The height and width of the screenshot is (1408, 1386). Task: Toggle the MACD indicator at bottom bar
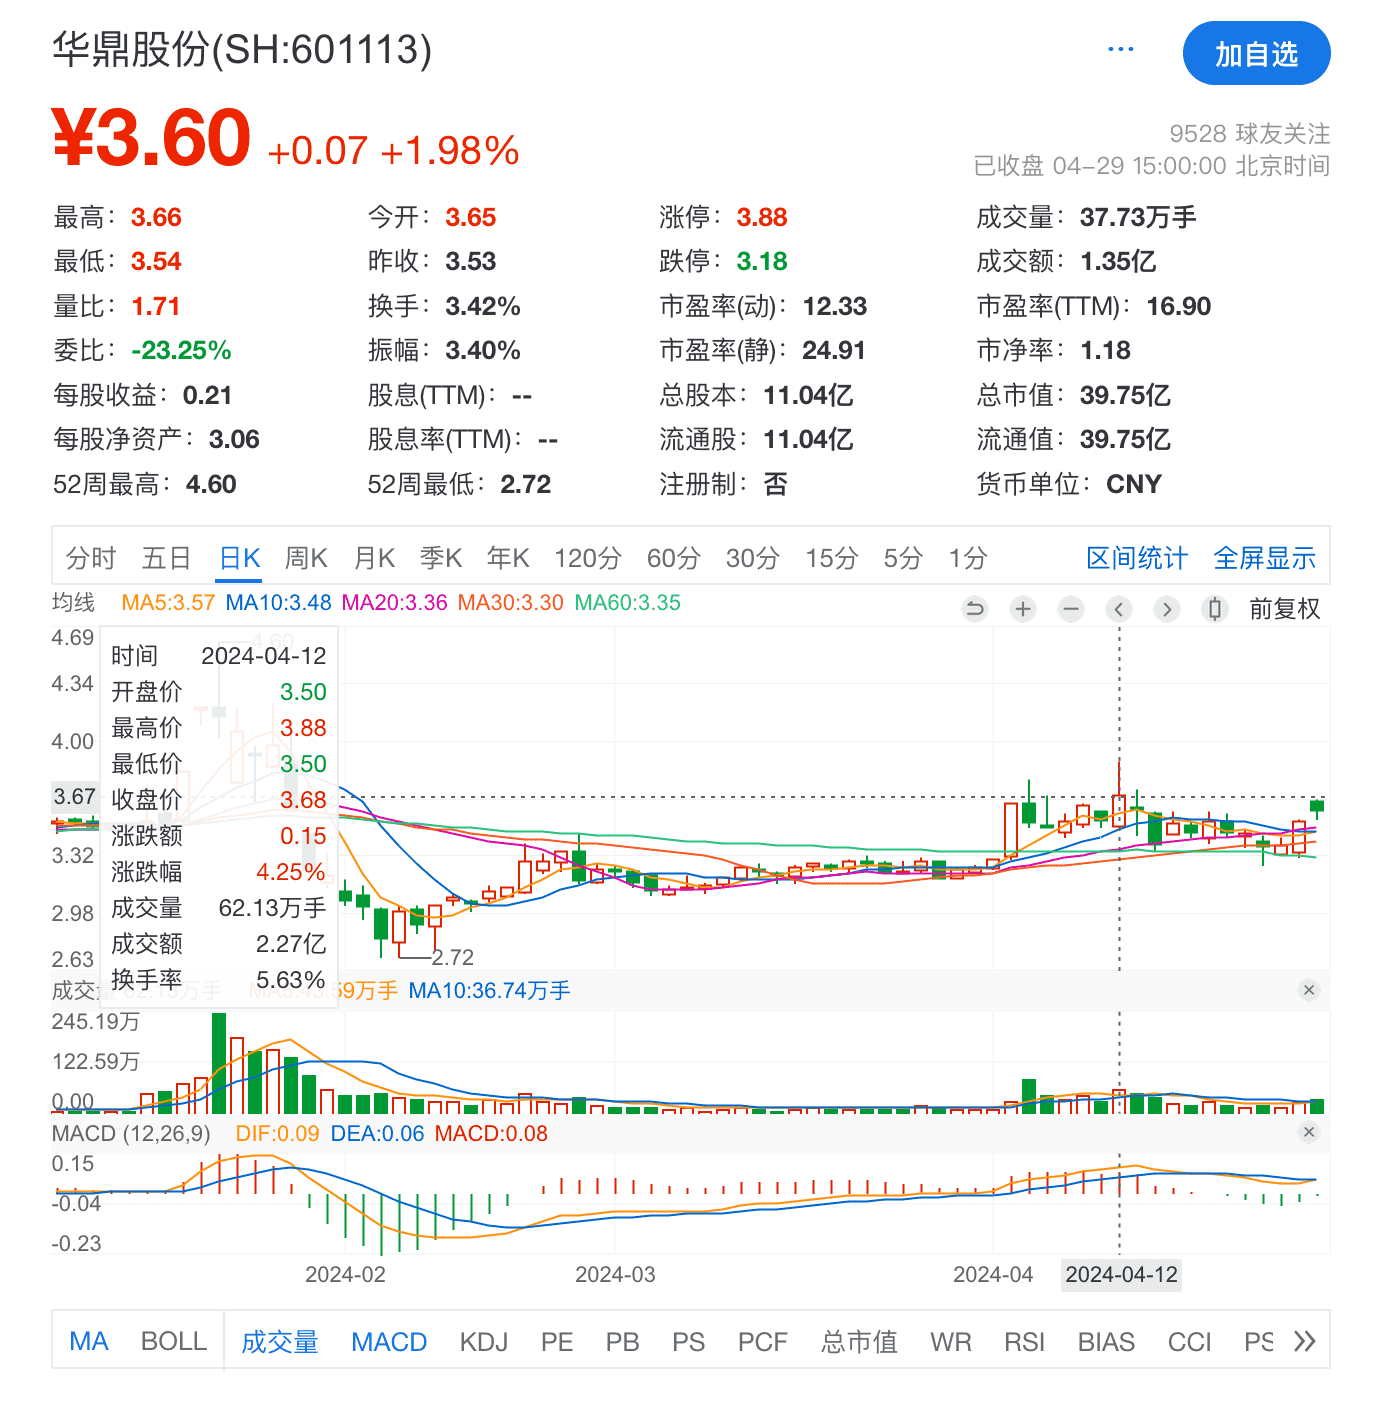[x=389, y=1342]
